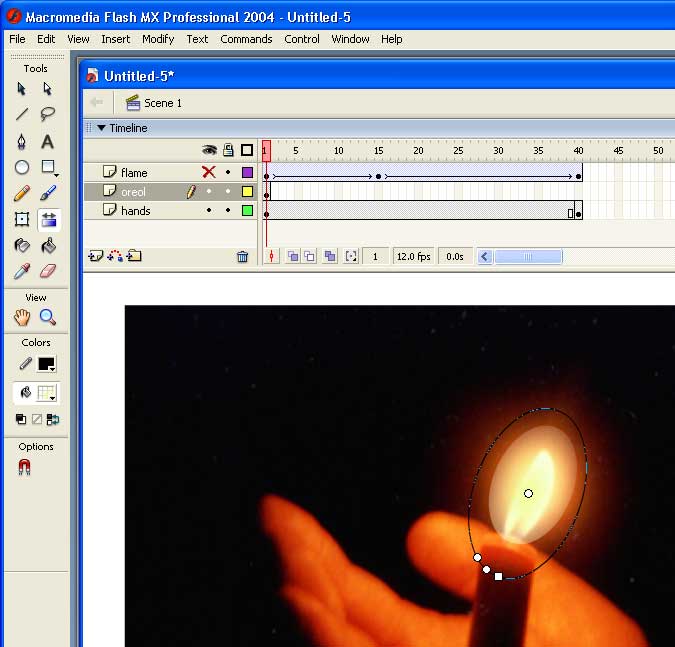The image size is (675, 647).
Task: Toggle lock on hands layer
Action: [228, 211]
